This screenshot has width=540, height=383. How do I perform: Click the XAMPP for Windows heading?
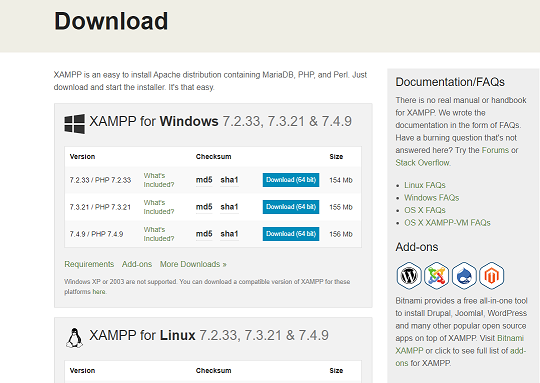(x=220, y=121)
